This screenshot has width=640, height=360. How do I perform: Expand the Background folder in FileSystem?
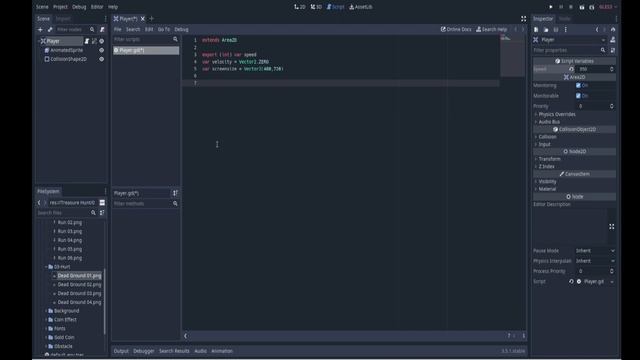point(46,311)
